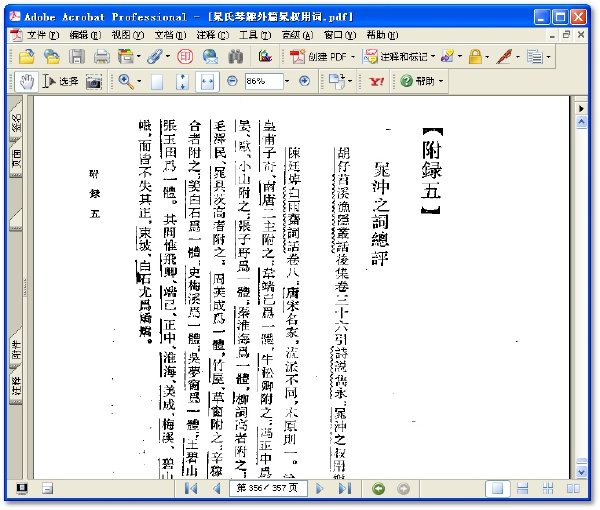The width and height of the screenshot is (600, 510).
Task: Open the 工具 menu
Action: point(255,35)
